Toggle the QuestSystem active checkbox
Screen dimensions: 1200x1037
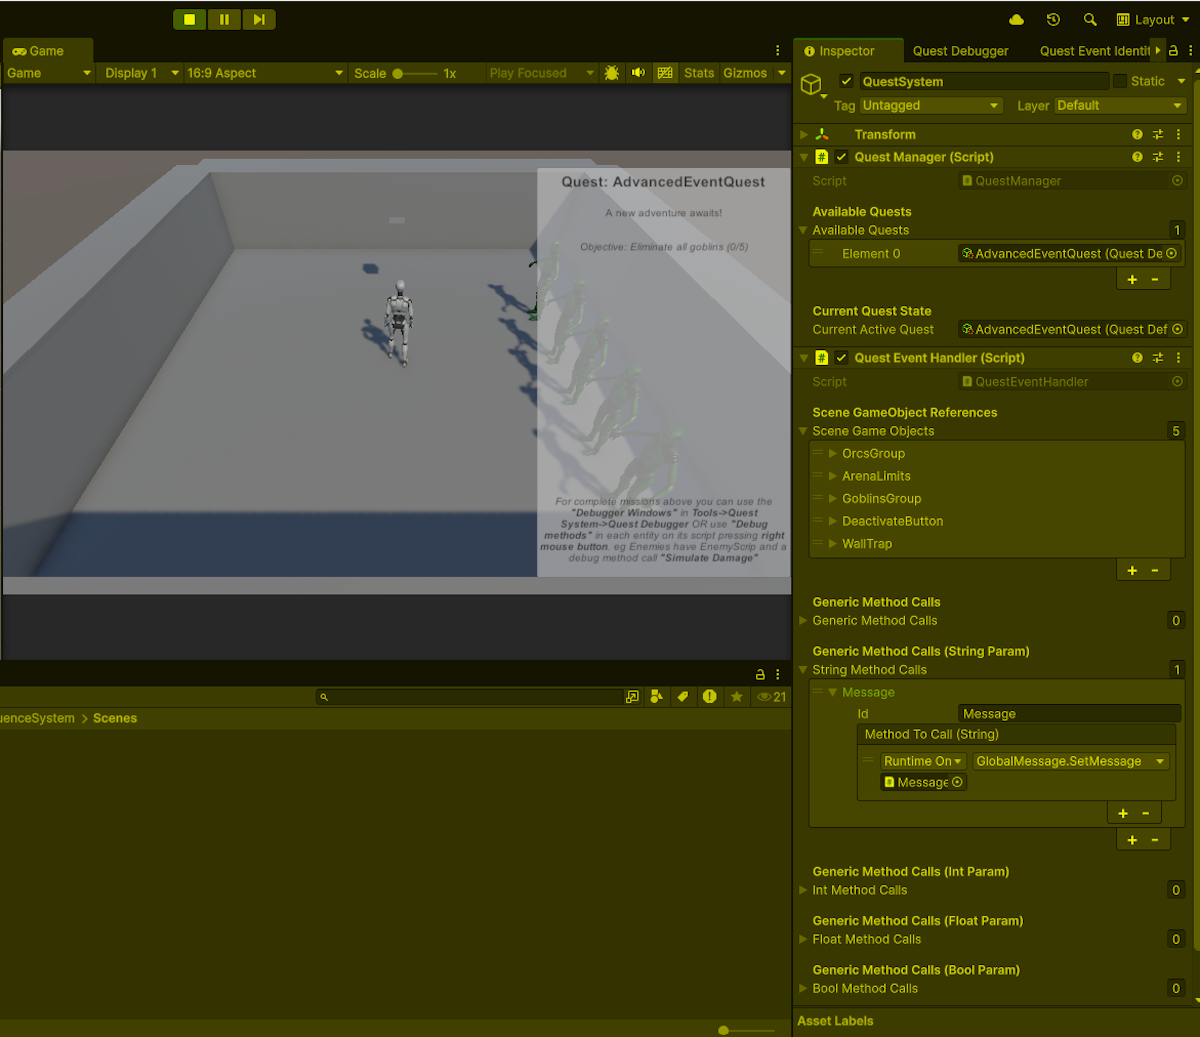[846, 81]
